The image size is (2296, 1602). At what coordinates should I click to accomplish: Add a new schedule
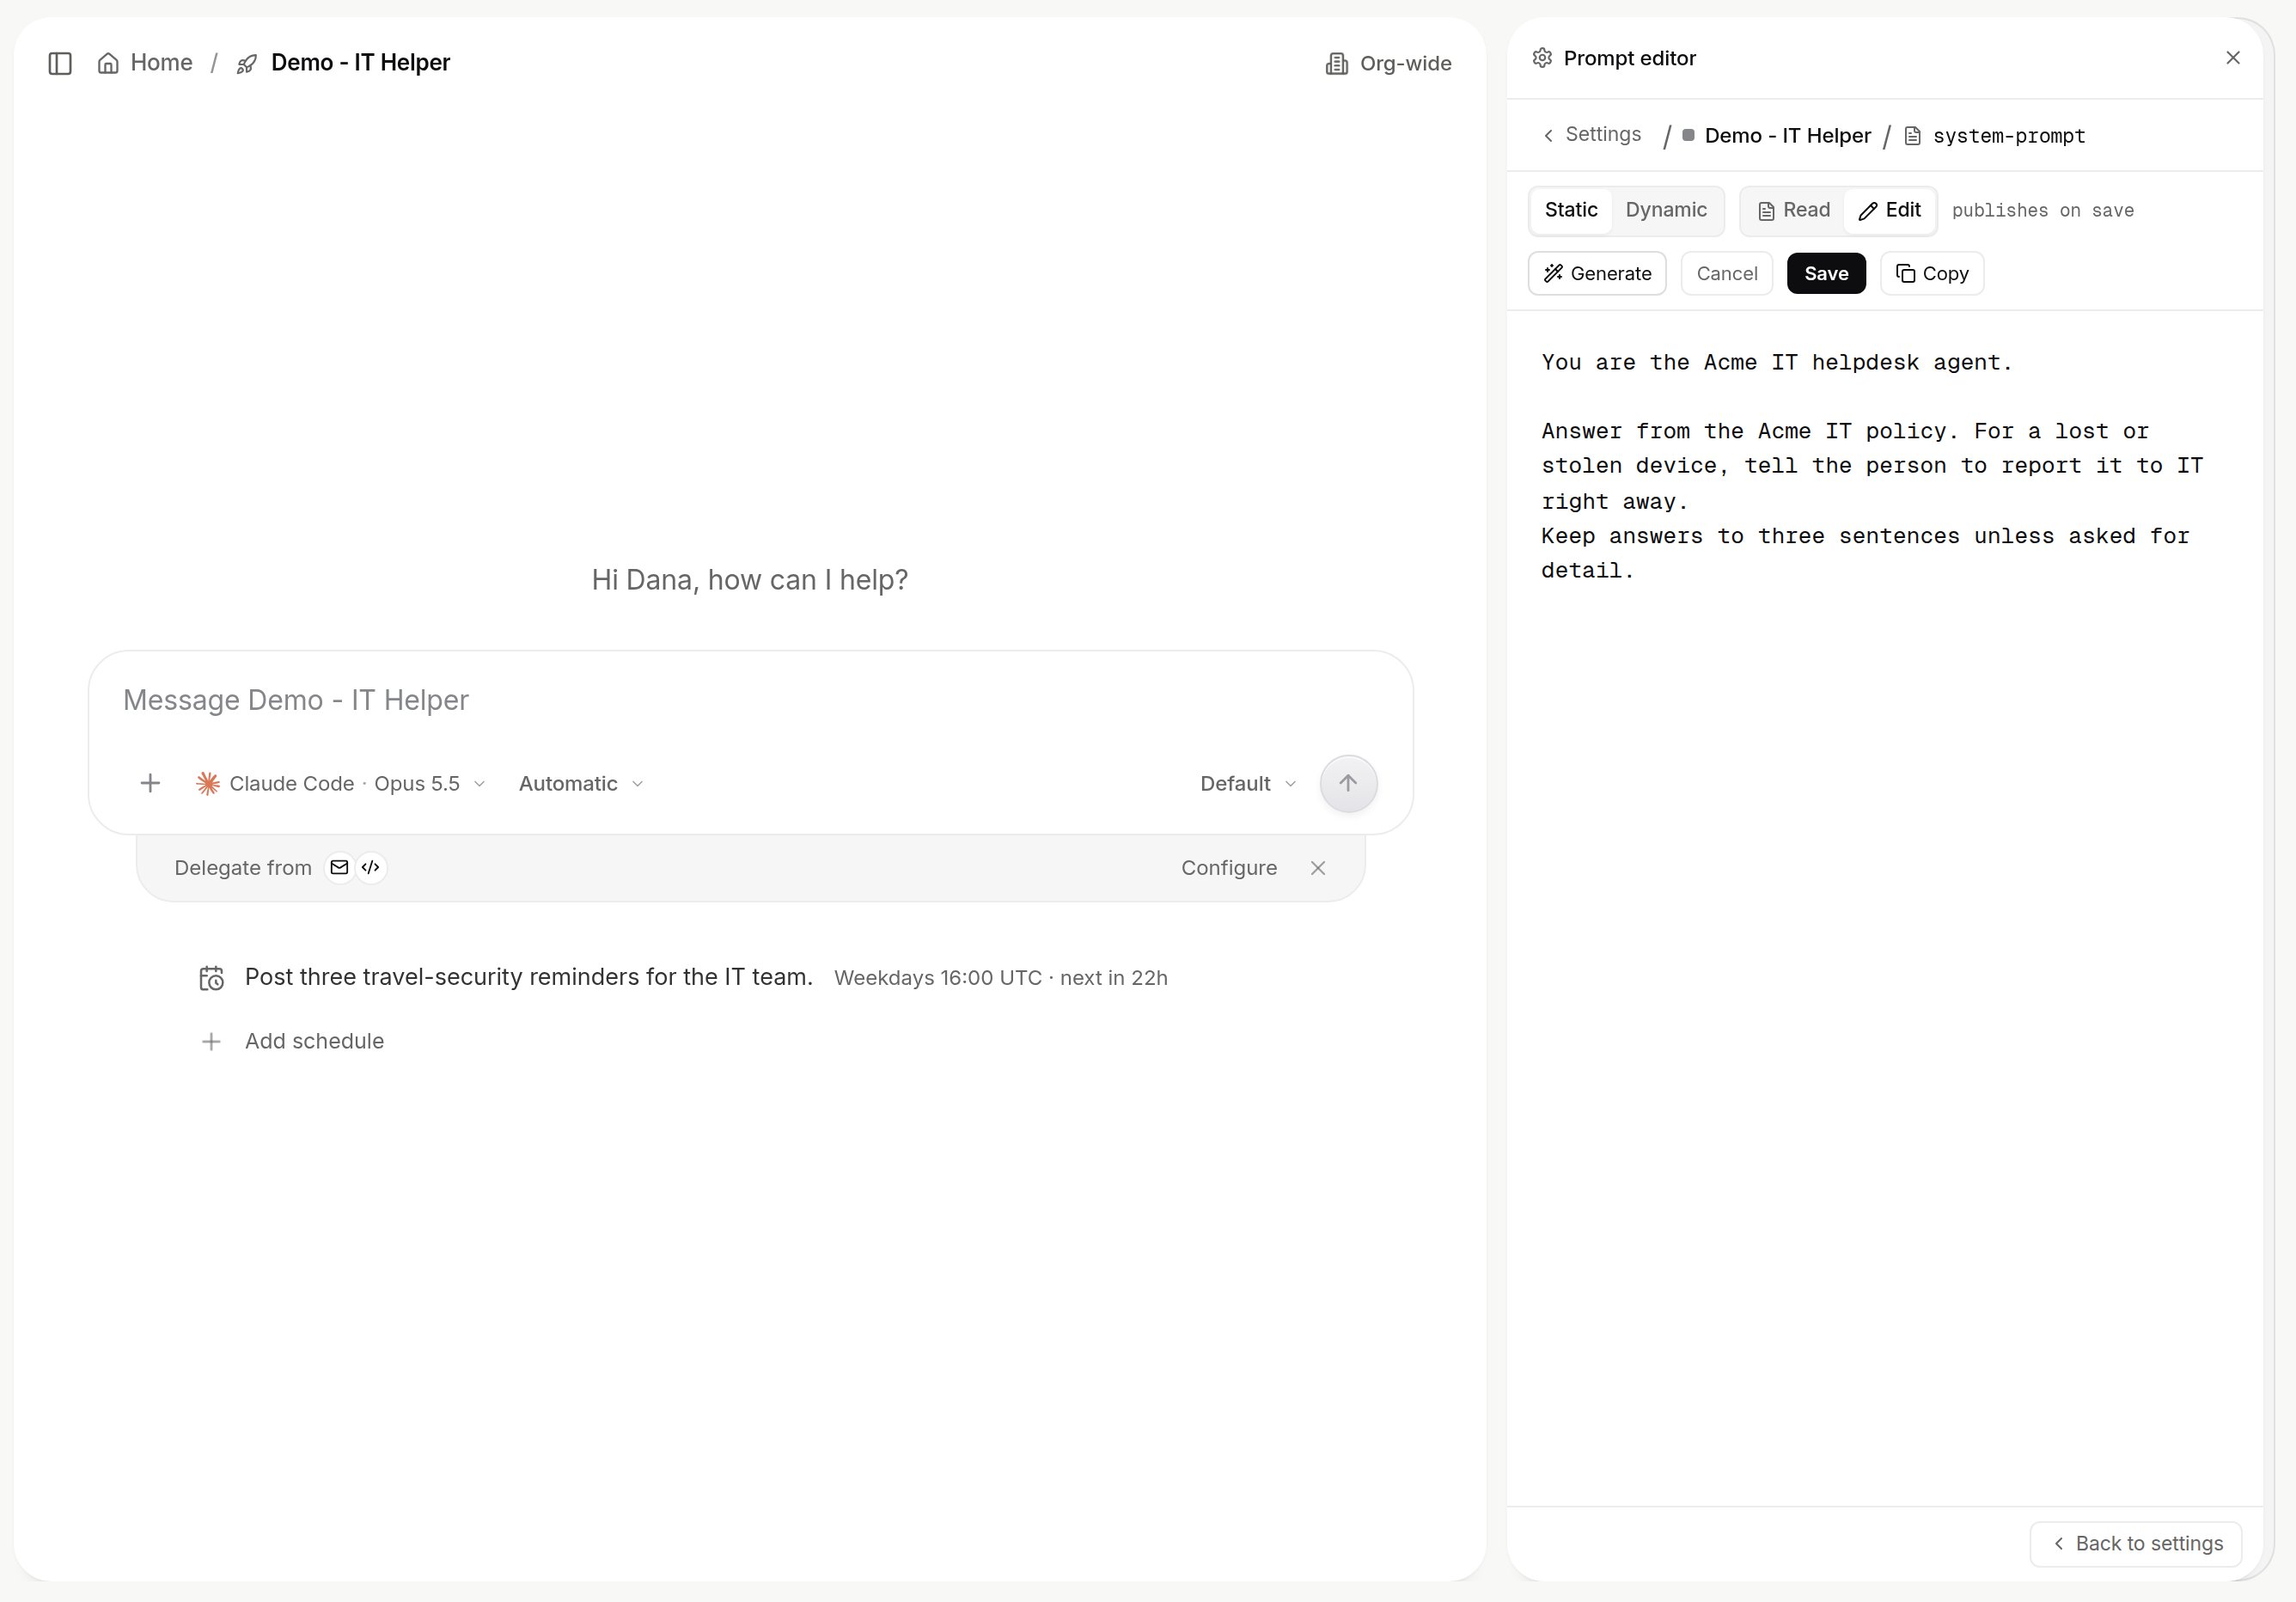pos(292,1042)
